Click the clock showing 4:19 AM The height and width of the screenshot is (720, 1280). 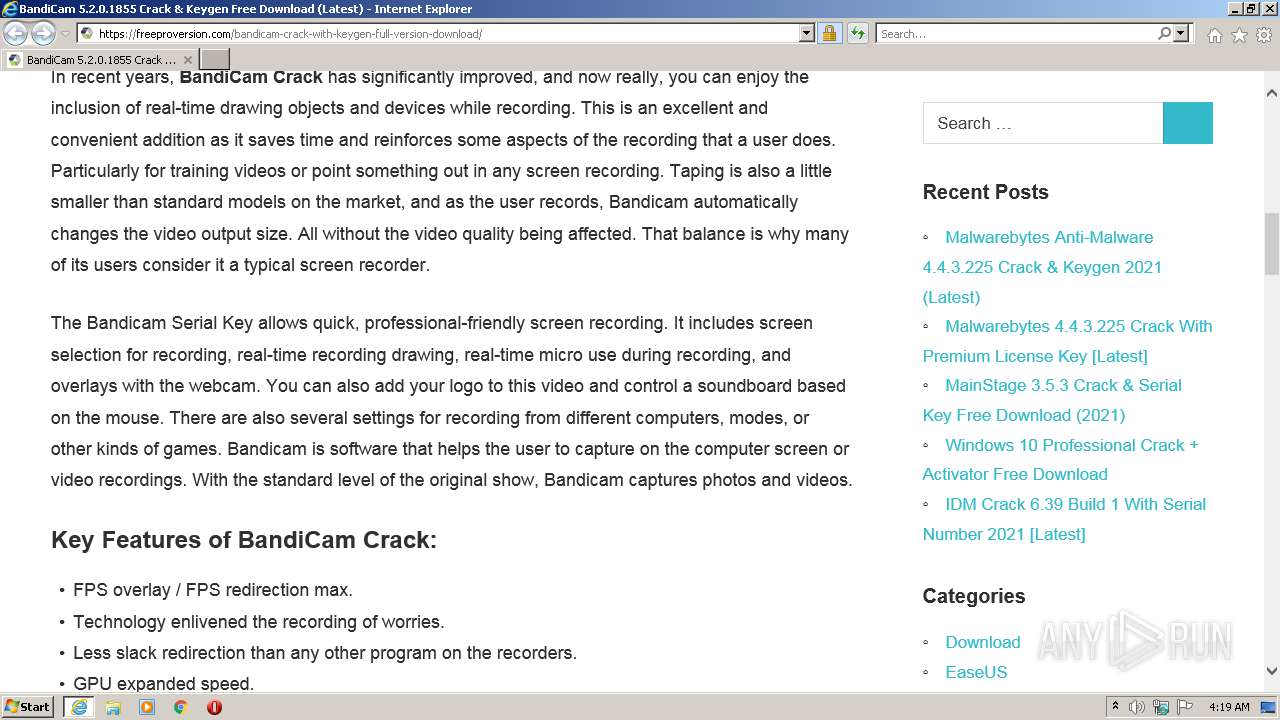(1229, 707)
